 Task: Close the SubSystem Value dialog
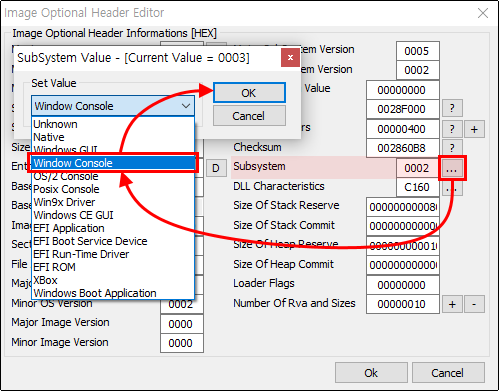coord(290,57)
